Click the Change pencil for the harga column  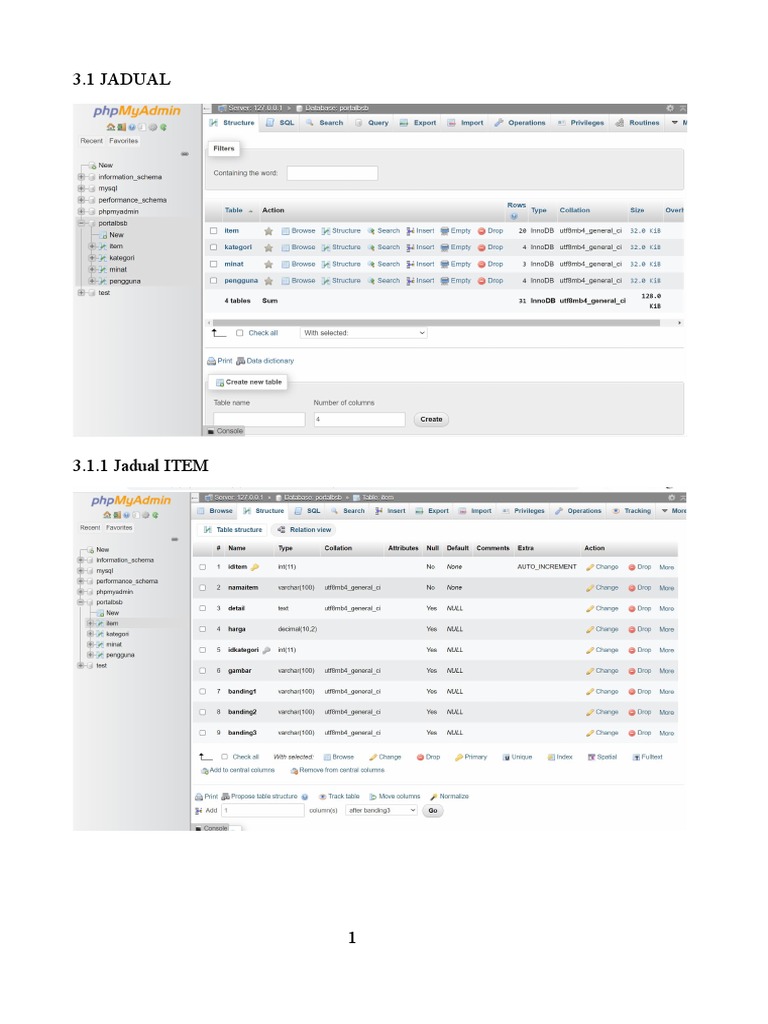pyautogui.click(x=590, y=630)
